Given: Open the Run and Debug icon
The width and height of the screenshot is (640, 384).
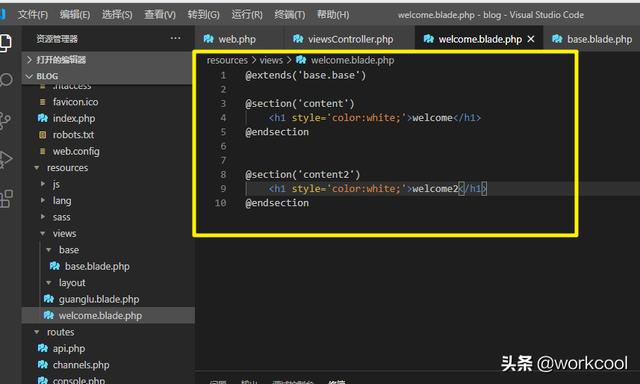Looking at the screenshot, I should [5, 159].
